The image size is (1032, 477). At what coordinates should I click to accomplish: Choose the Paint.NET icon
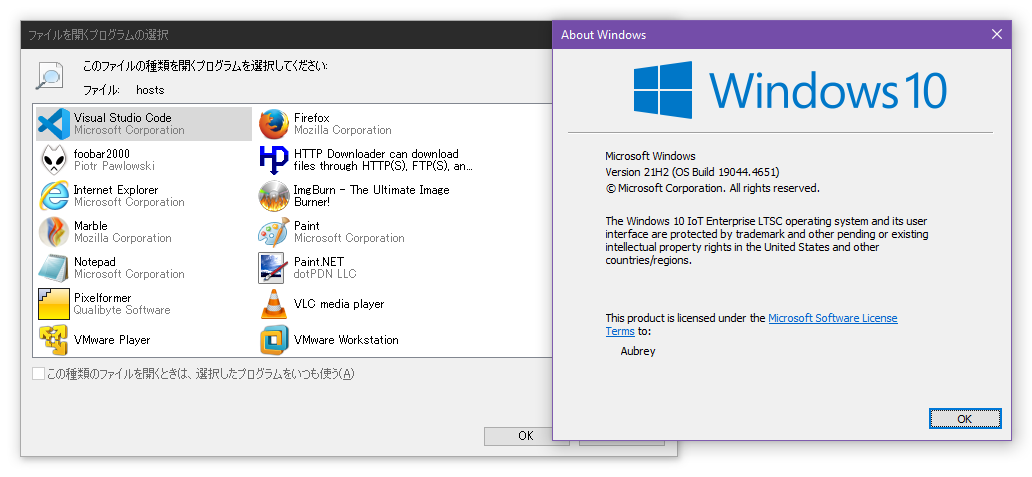tap(272, 268)
